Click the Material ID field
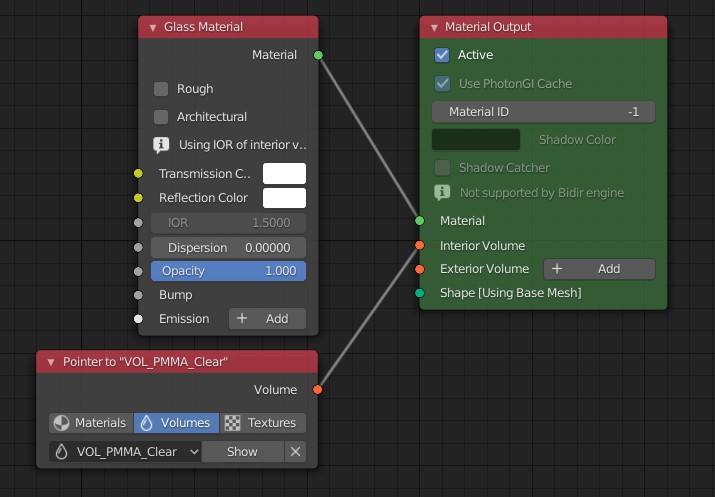 click(543, 112)
